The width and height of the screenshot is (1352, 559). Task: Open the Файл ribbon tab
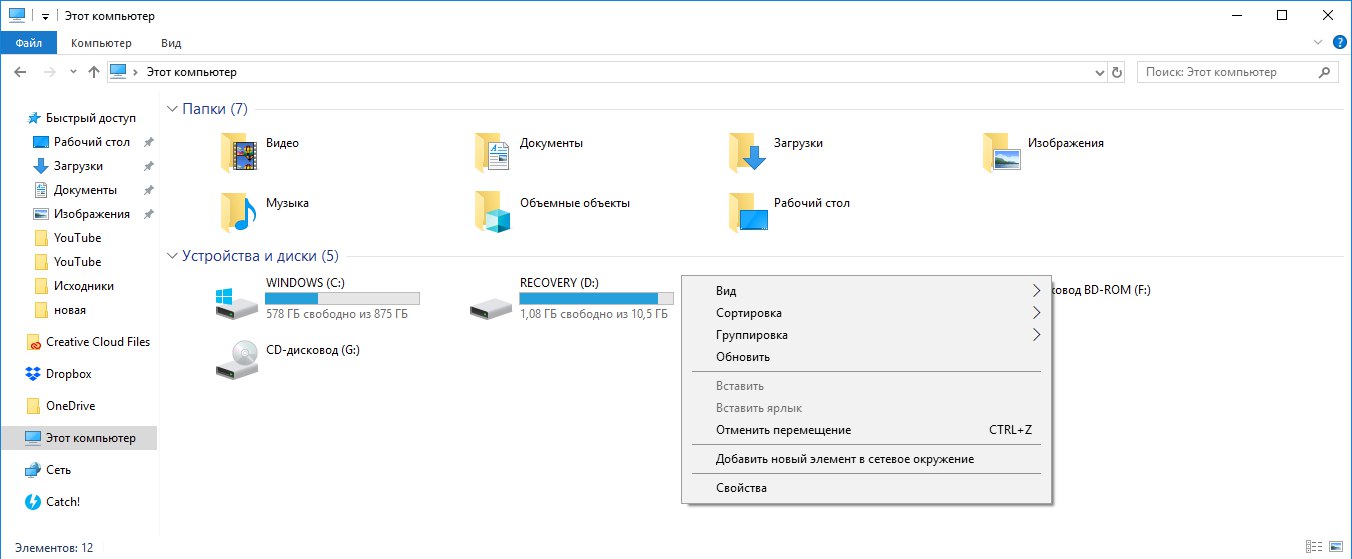(x=28, y=43)
